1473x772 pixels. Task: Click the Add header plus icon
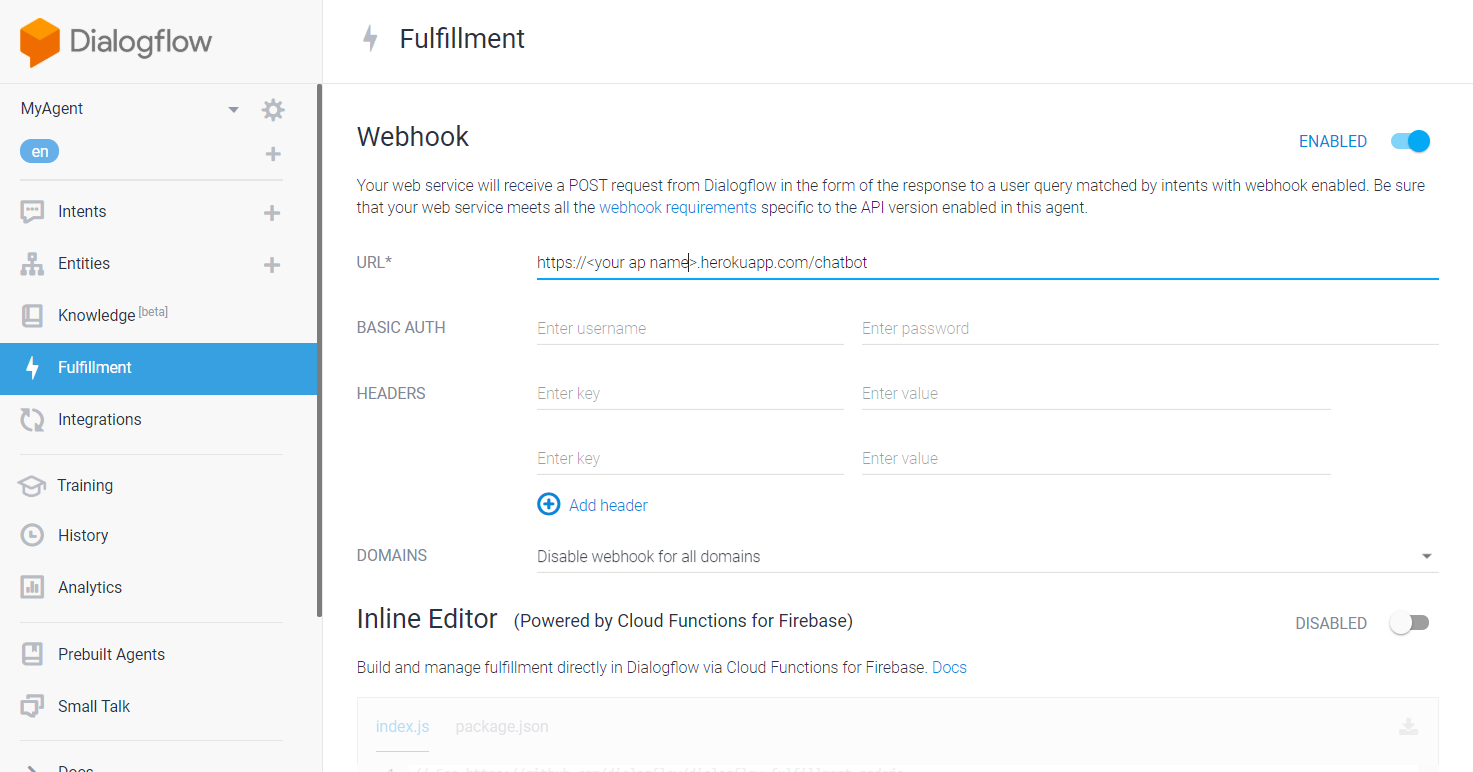tap(549, 505)
